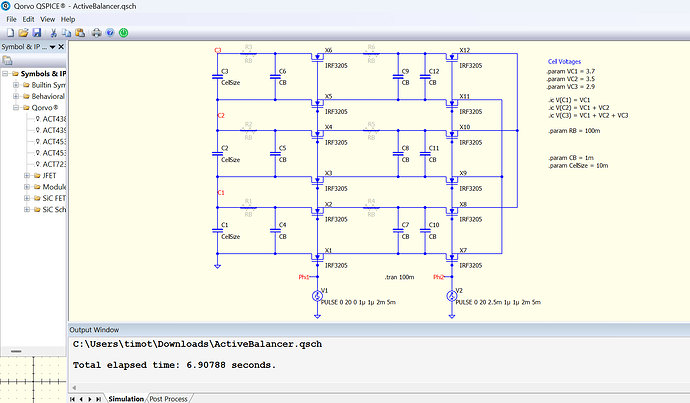Copy selection with the copy icon

tap(66, 33)
